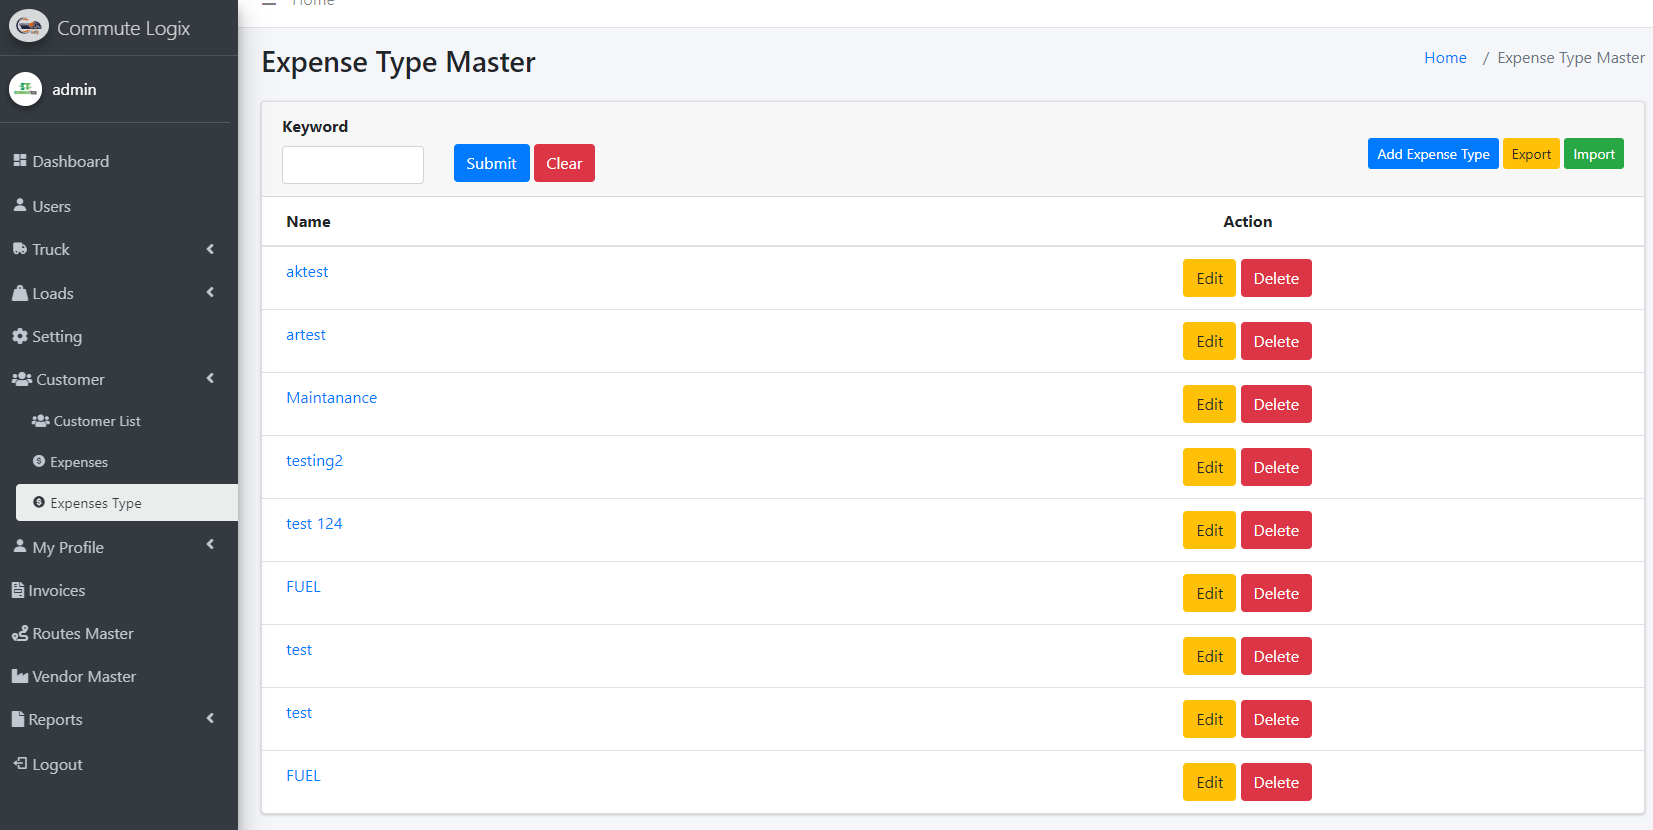Click the Commute Logix logo icon
This screenshot has height=830, width=1653.
(28, 26)
